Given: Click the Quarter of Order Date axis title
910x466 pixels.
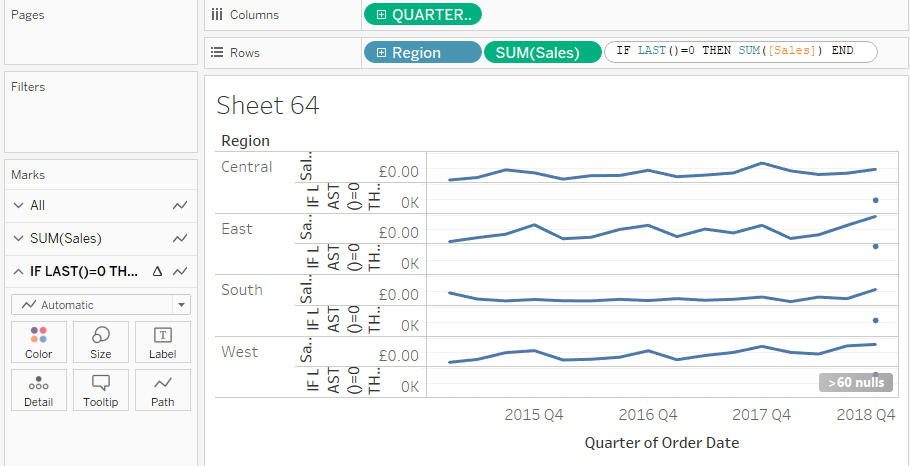Looking at the screenshot, I should 661,442.
